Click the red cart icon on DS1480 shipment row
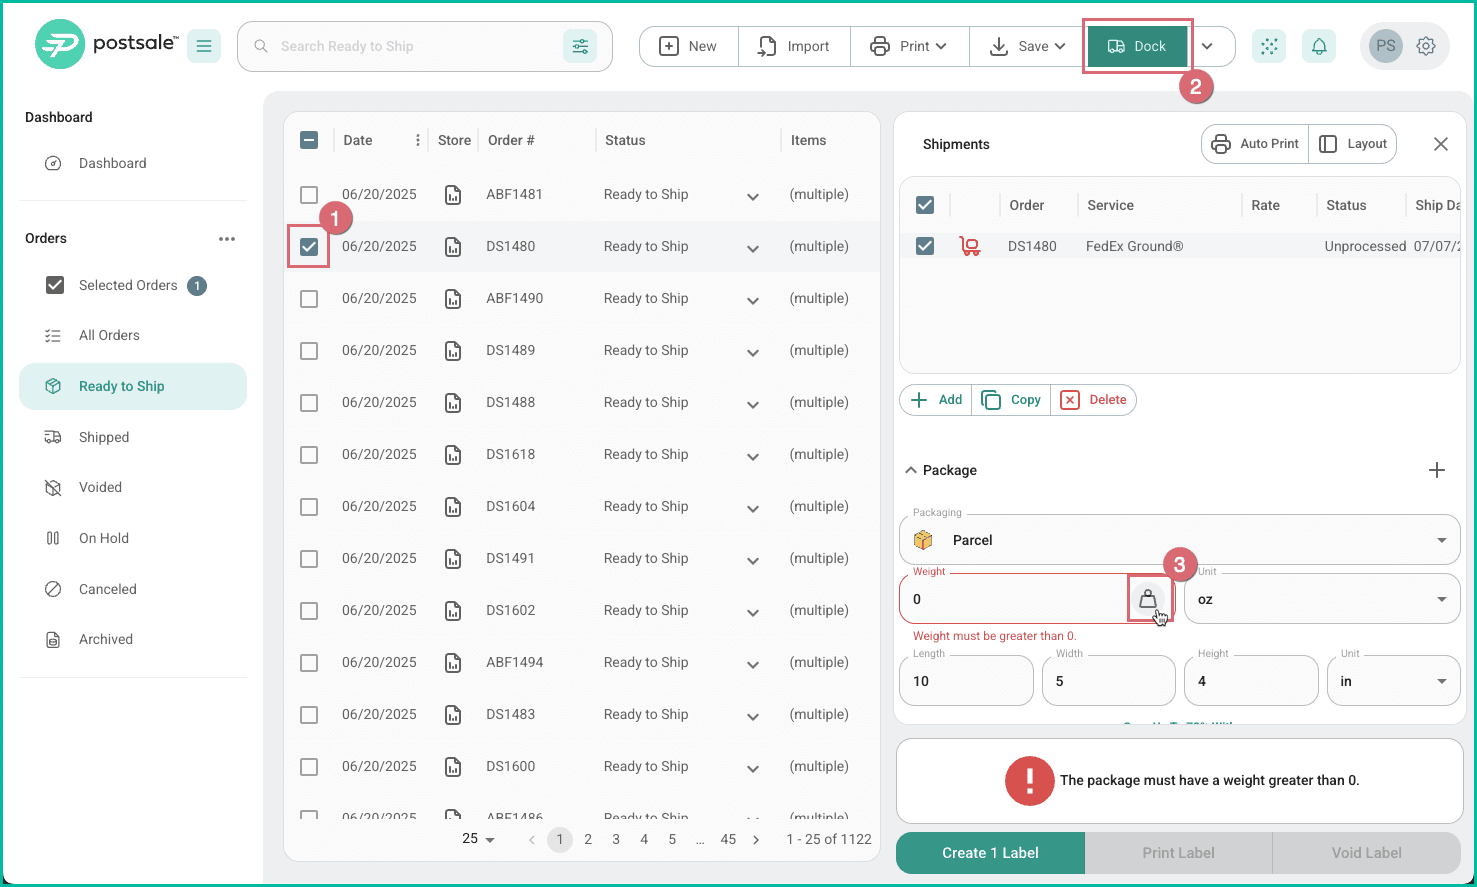The image size is (1477, 887). tap(970, 245)
